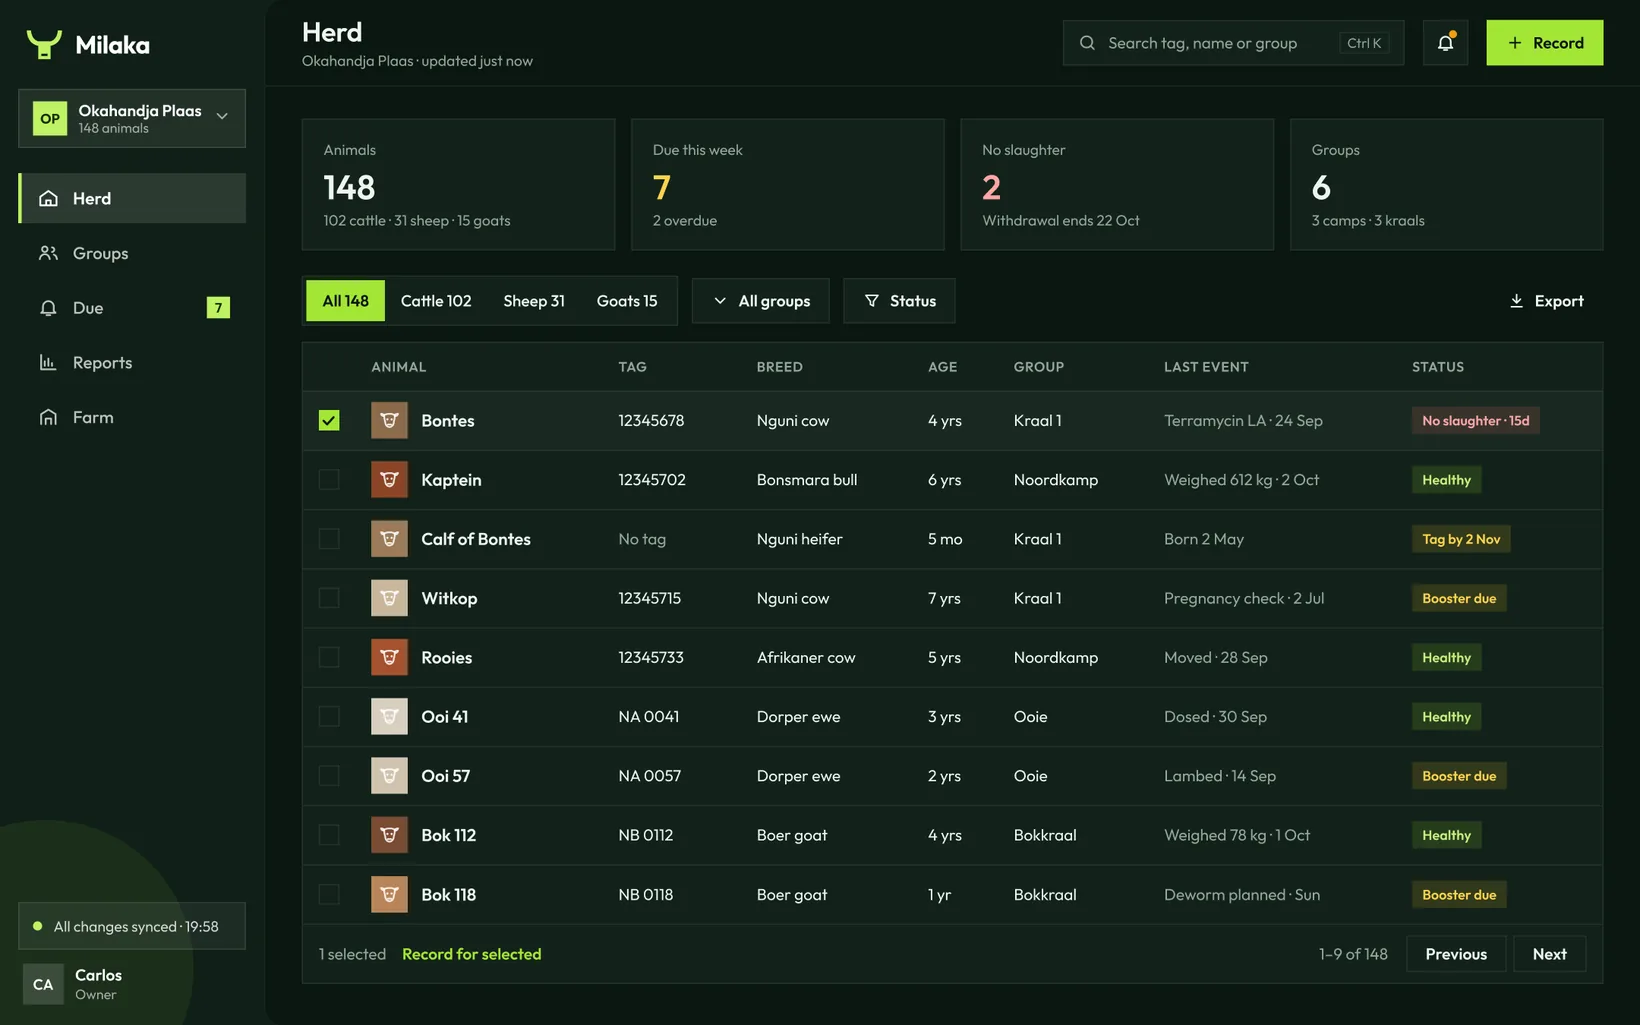
Task: Click the Due bell icon in sidebar
Action: point(48,308)
